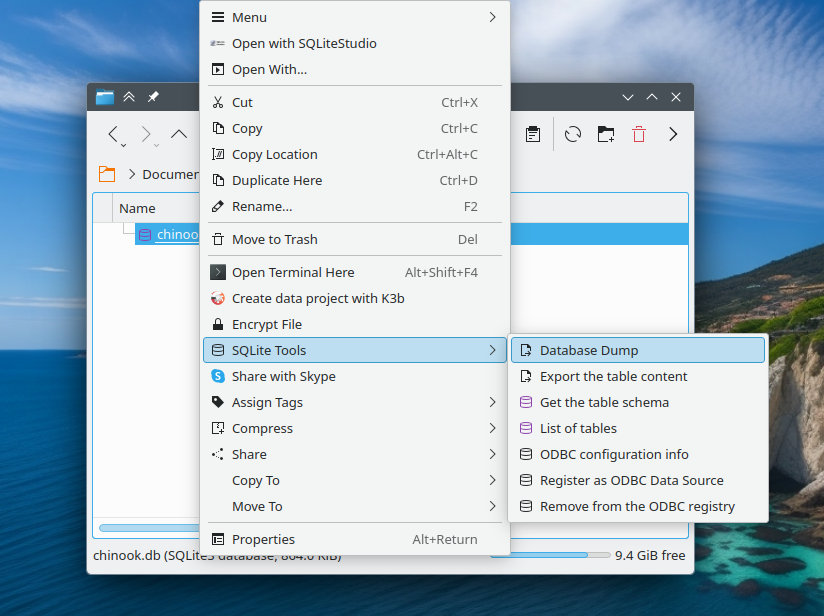Select Encrypt File option
Screen dimensions: 824x616
click(355, 324)
